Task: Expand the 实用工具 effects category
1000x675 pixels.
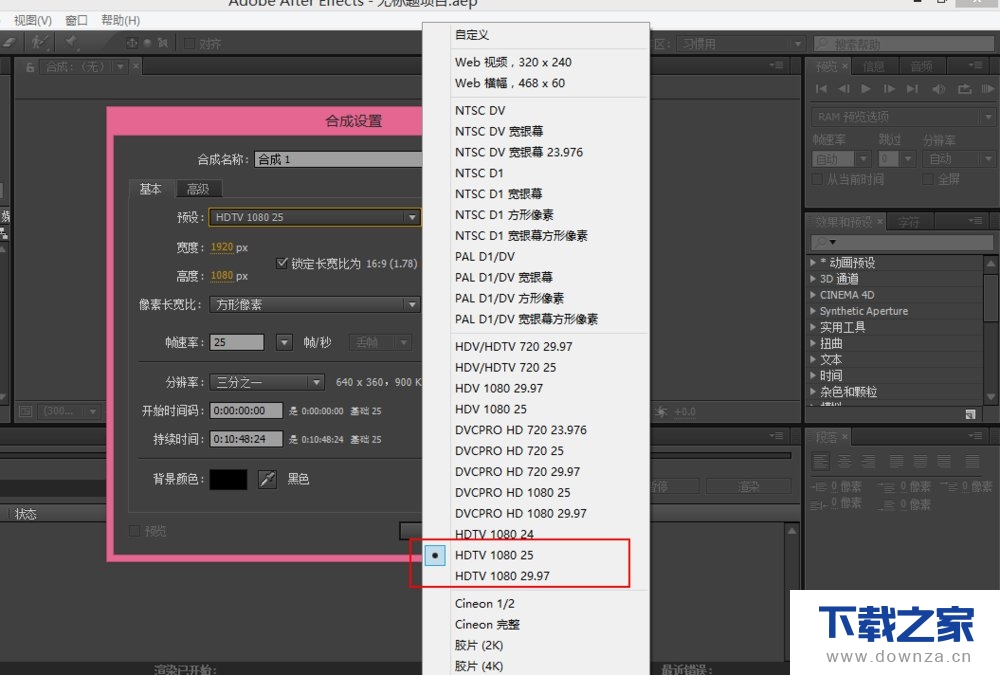Action: point(813,327)
